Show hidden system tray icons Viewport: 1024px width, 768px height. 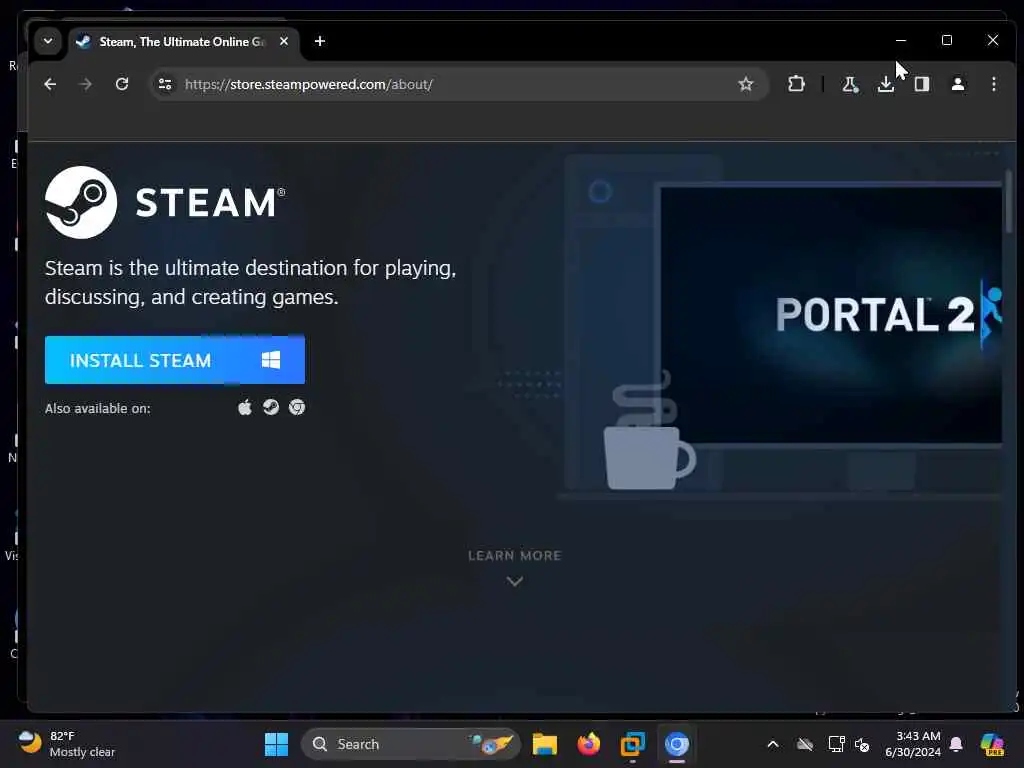click(x=773, y=744)
